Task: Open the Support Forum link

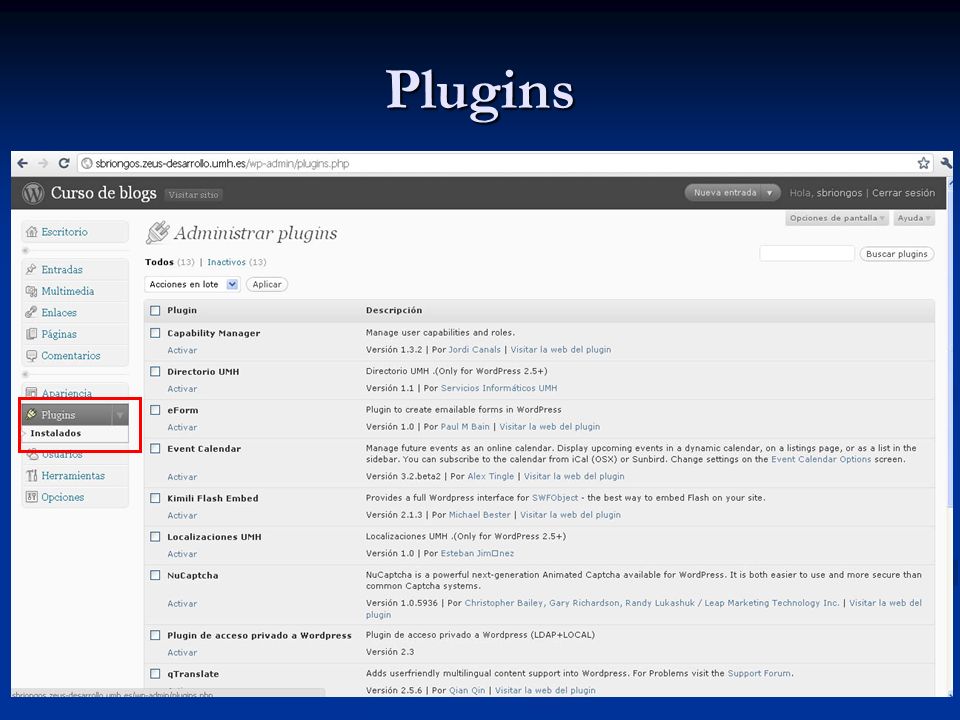Action: 759,673
